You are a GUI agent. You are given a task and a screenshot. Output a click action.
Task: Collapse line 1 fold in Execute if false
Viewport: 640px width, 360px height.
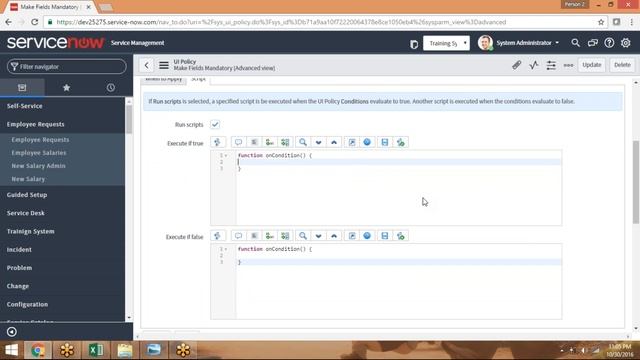point(226,249)
